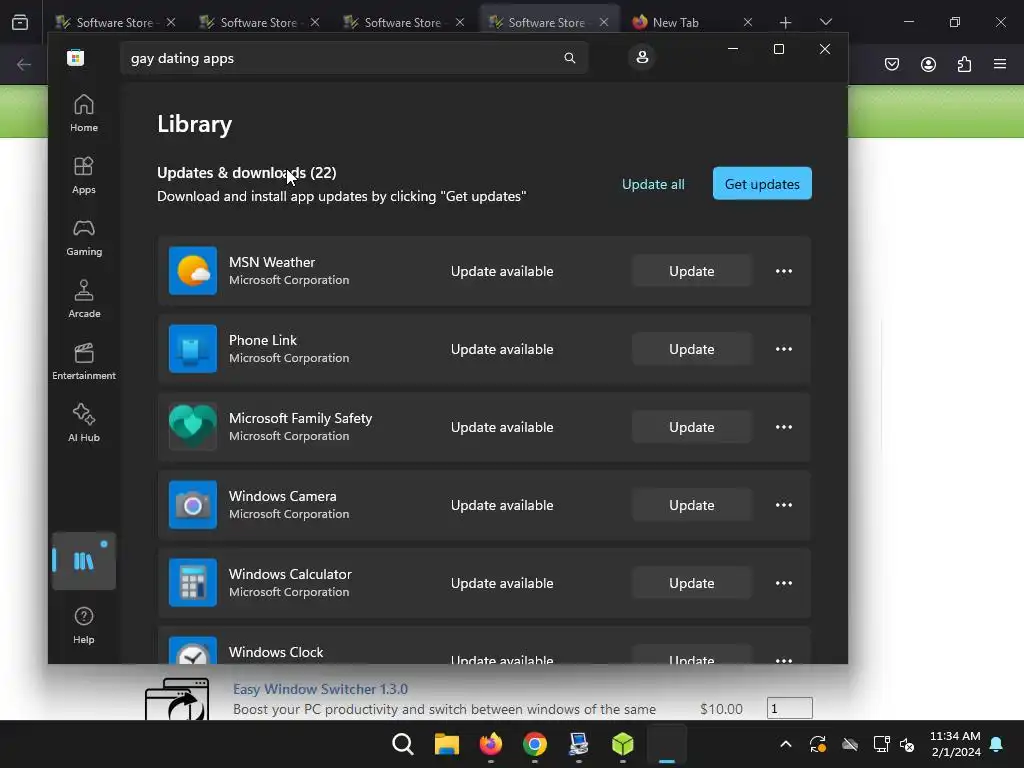Open the Pocket save icon in Firefox toolbar
This screenshot has height=768, width=1024.
(x=891, y=64)
